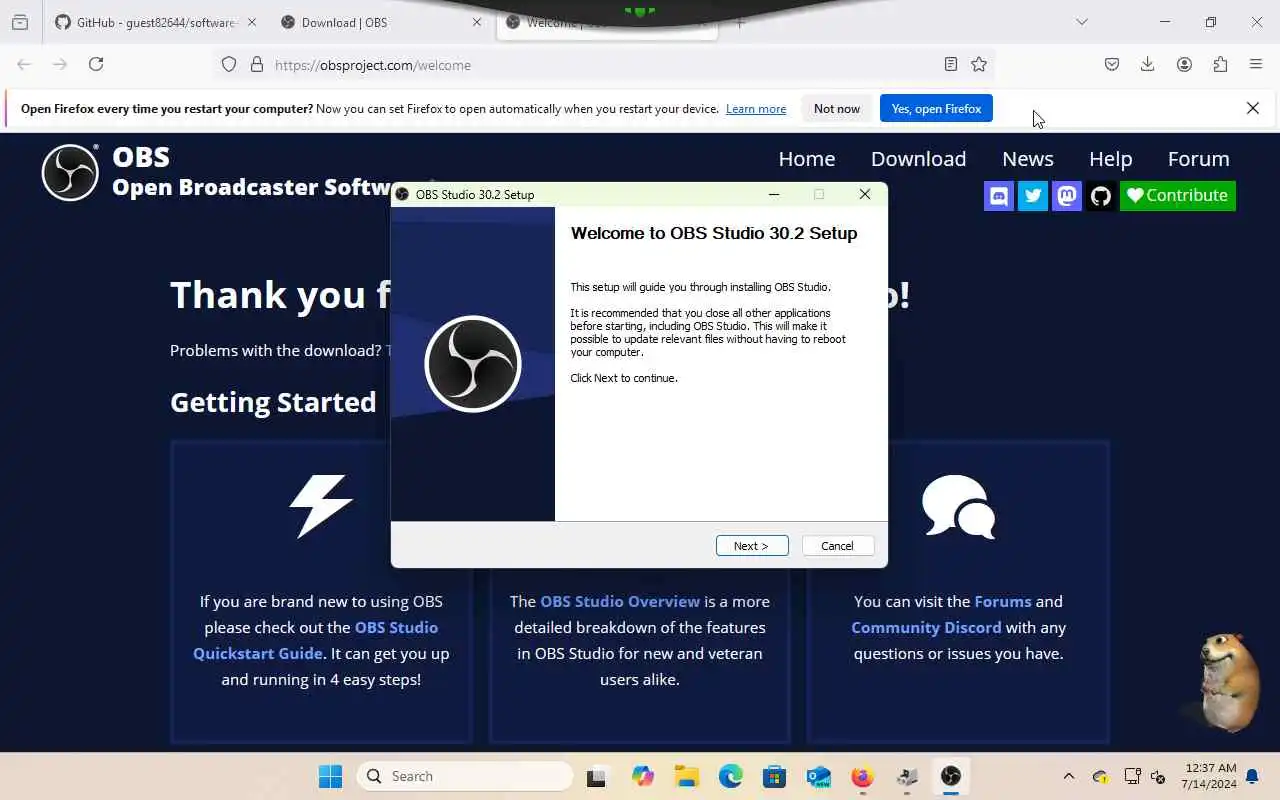Switch to the Download | OBS tab
Image resolution: width=1280 pixels, height=800 pixels.
(378, 22)
